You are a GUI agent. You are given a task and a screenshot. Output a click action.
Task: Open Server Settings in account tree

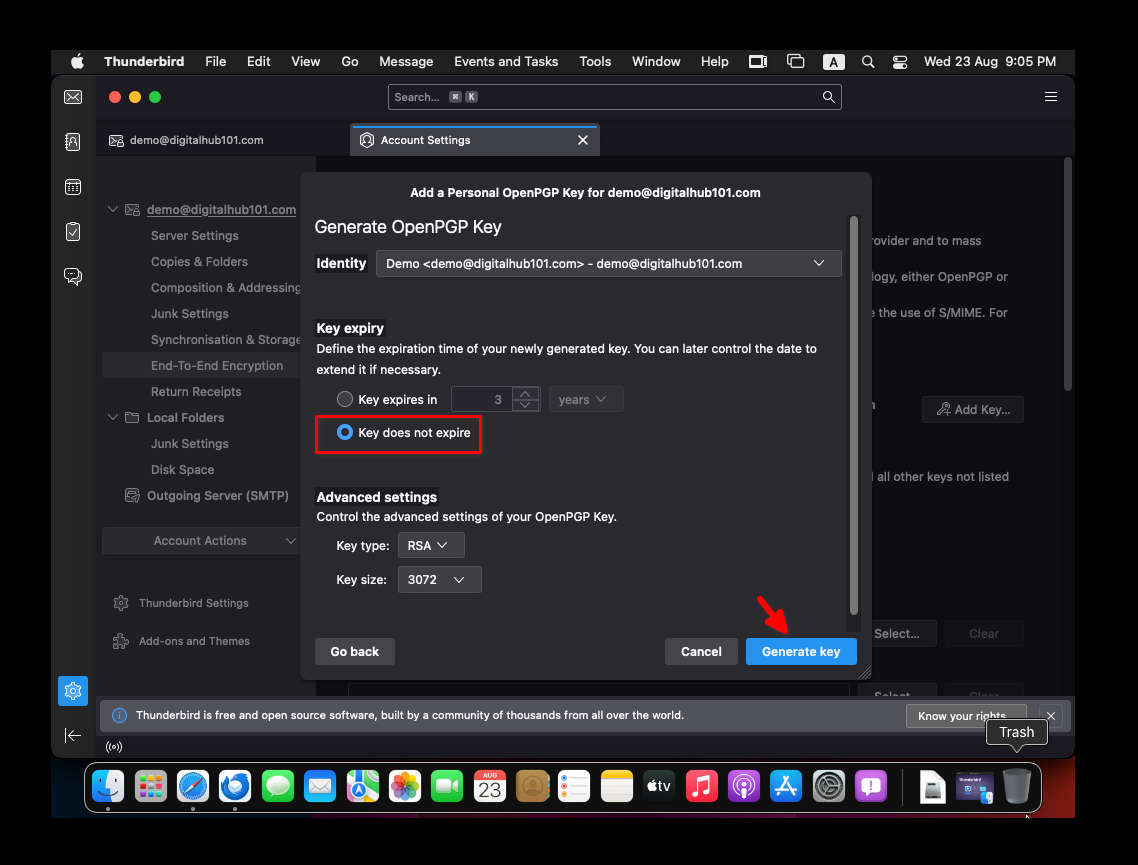195,236
